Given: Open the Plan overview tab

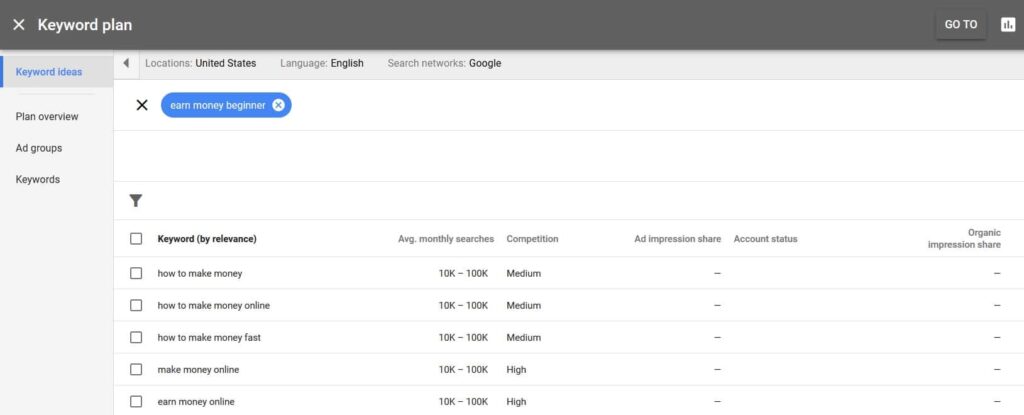Looking at the screenshot, I should coord(47,116).
